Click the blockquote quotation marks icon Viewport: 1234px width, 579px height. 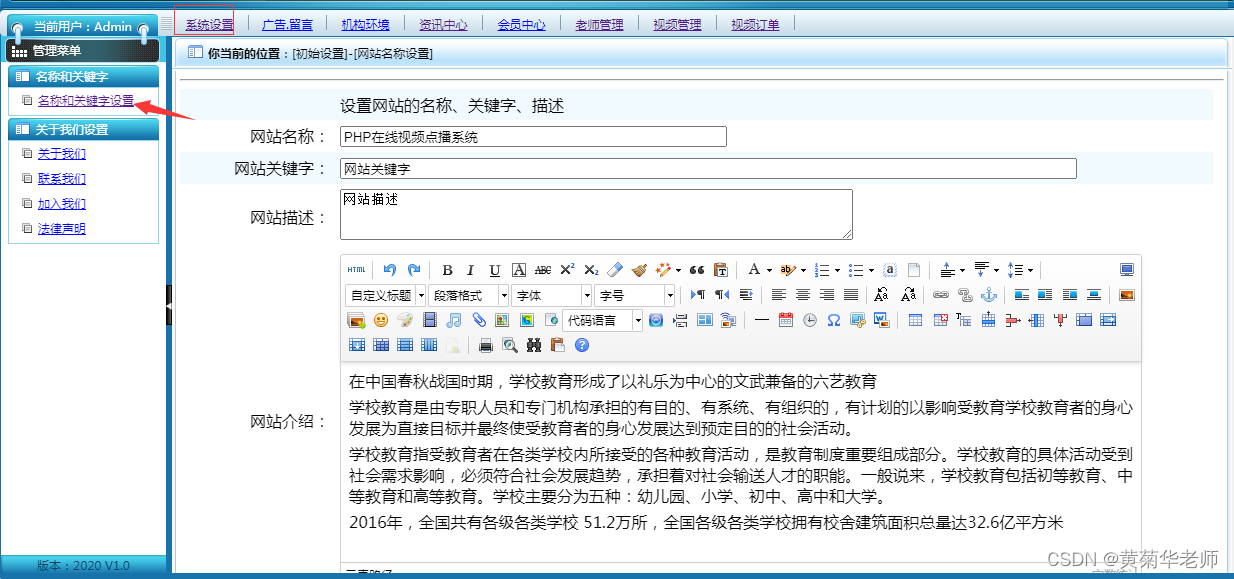point(697,270)
